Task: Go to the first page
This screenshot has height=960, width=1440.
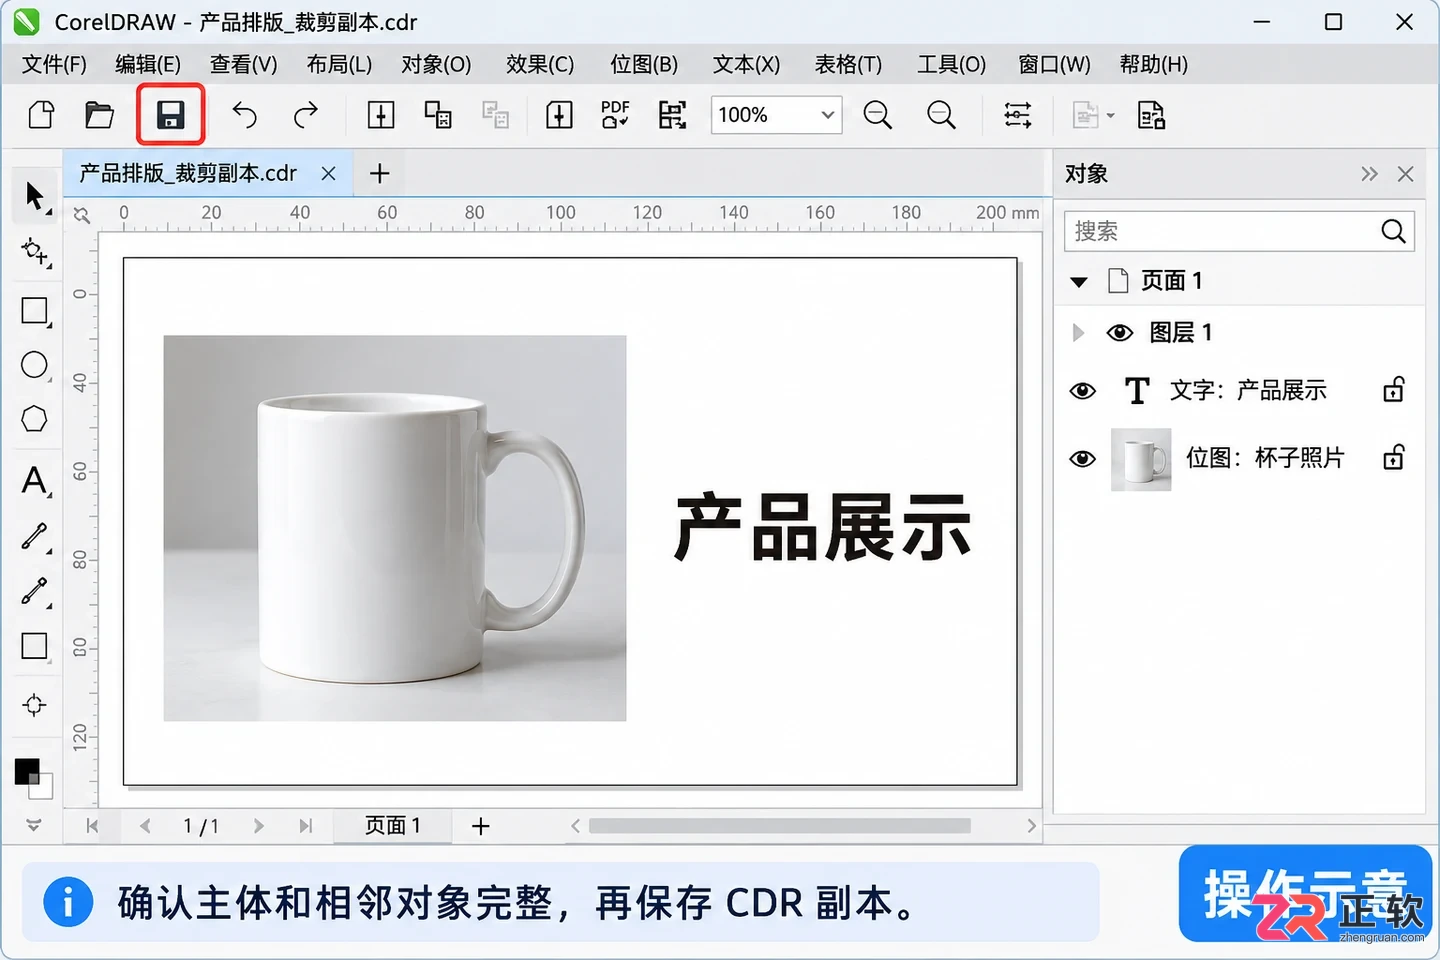Action: 92,826
